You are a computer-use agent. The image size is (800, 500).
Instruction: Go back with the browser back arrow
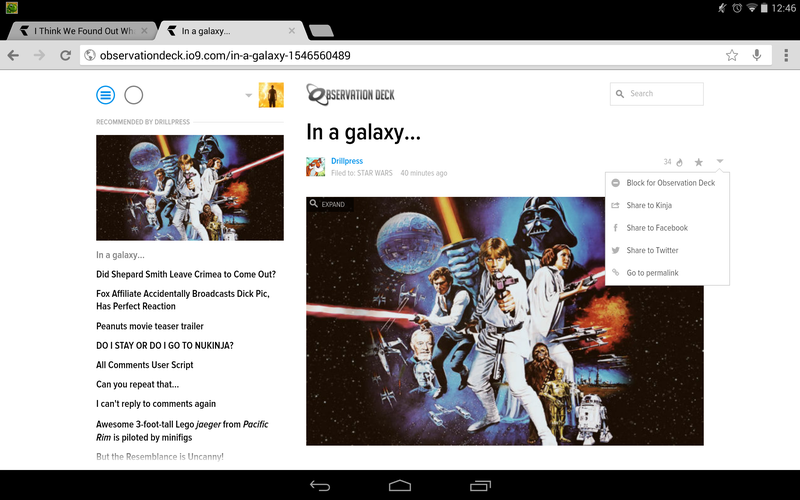pos(13,55)
